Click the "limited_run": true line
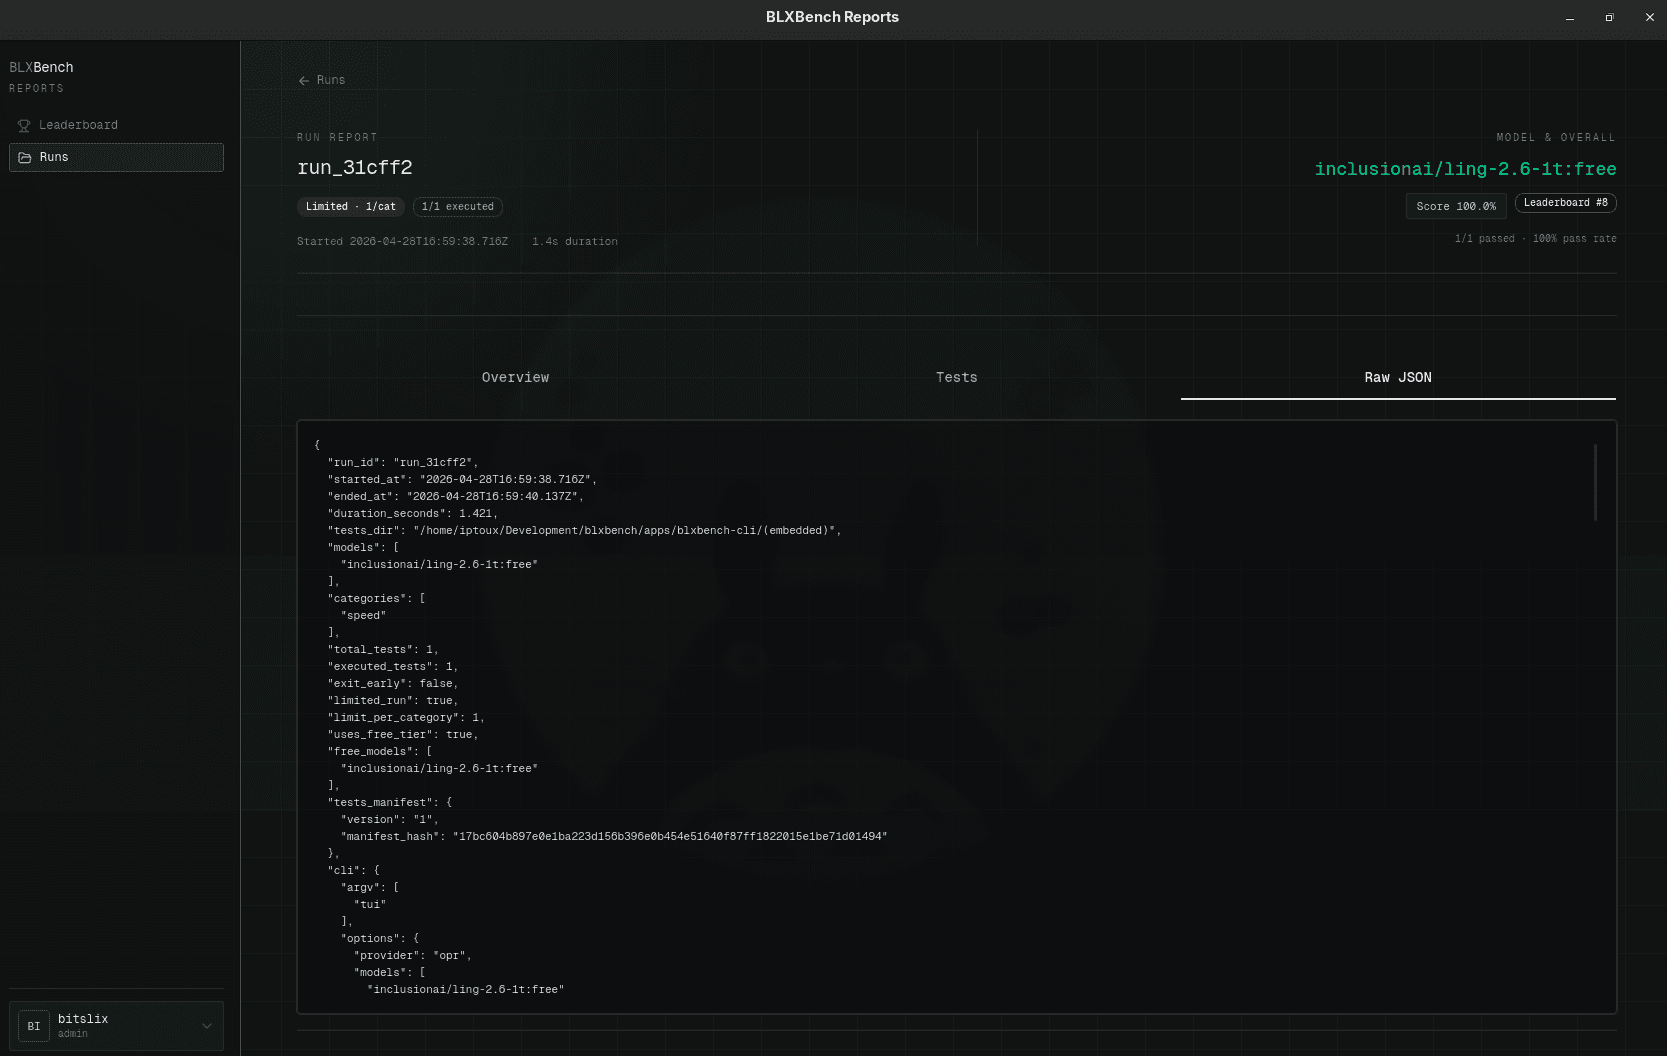The height and width of the screenshot is (1056, 1667). [393, 701]
